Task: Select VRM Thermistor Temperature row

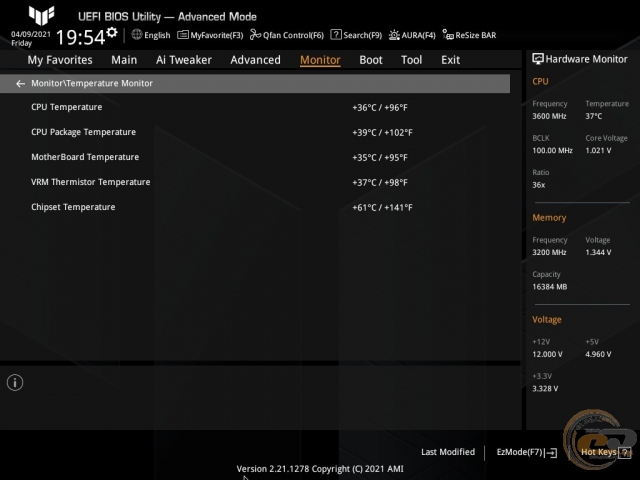Action: [x=255, y=182]
